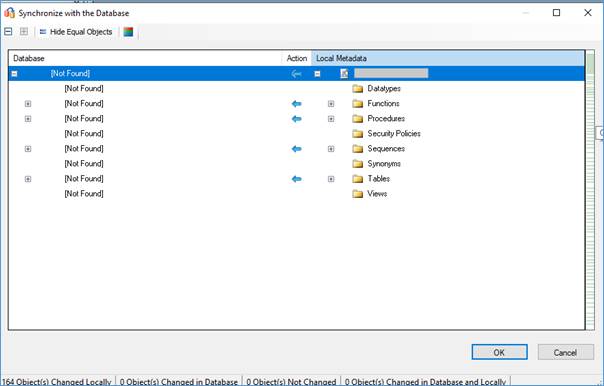This screenshot has height=386, width=604.
Task: Expand the Functions folder in Local Metadata
Action: pos(331,104)
